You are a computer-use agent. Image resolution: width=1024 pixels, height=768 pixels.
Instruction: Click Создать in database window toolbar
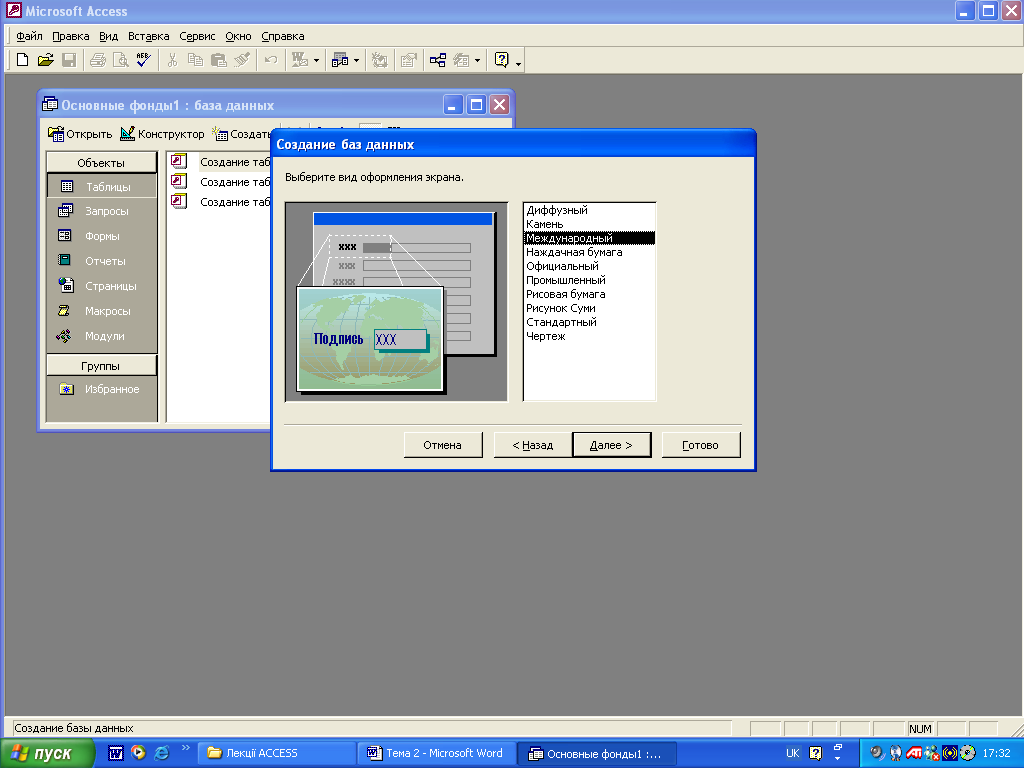[241, 134]
